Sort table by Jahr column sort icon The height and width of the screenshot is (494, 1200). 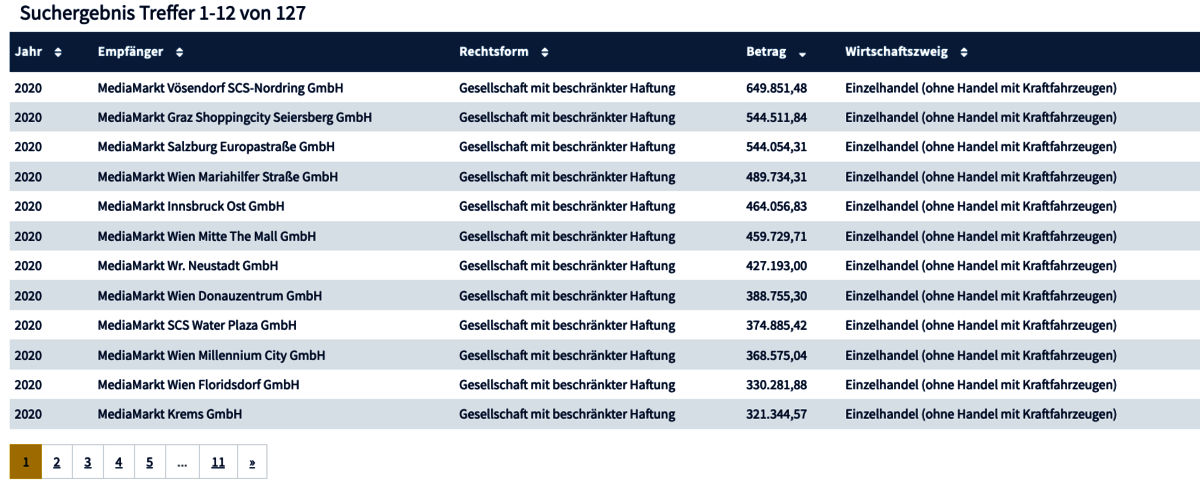pos(58,52)
